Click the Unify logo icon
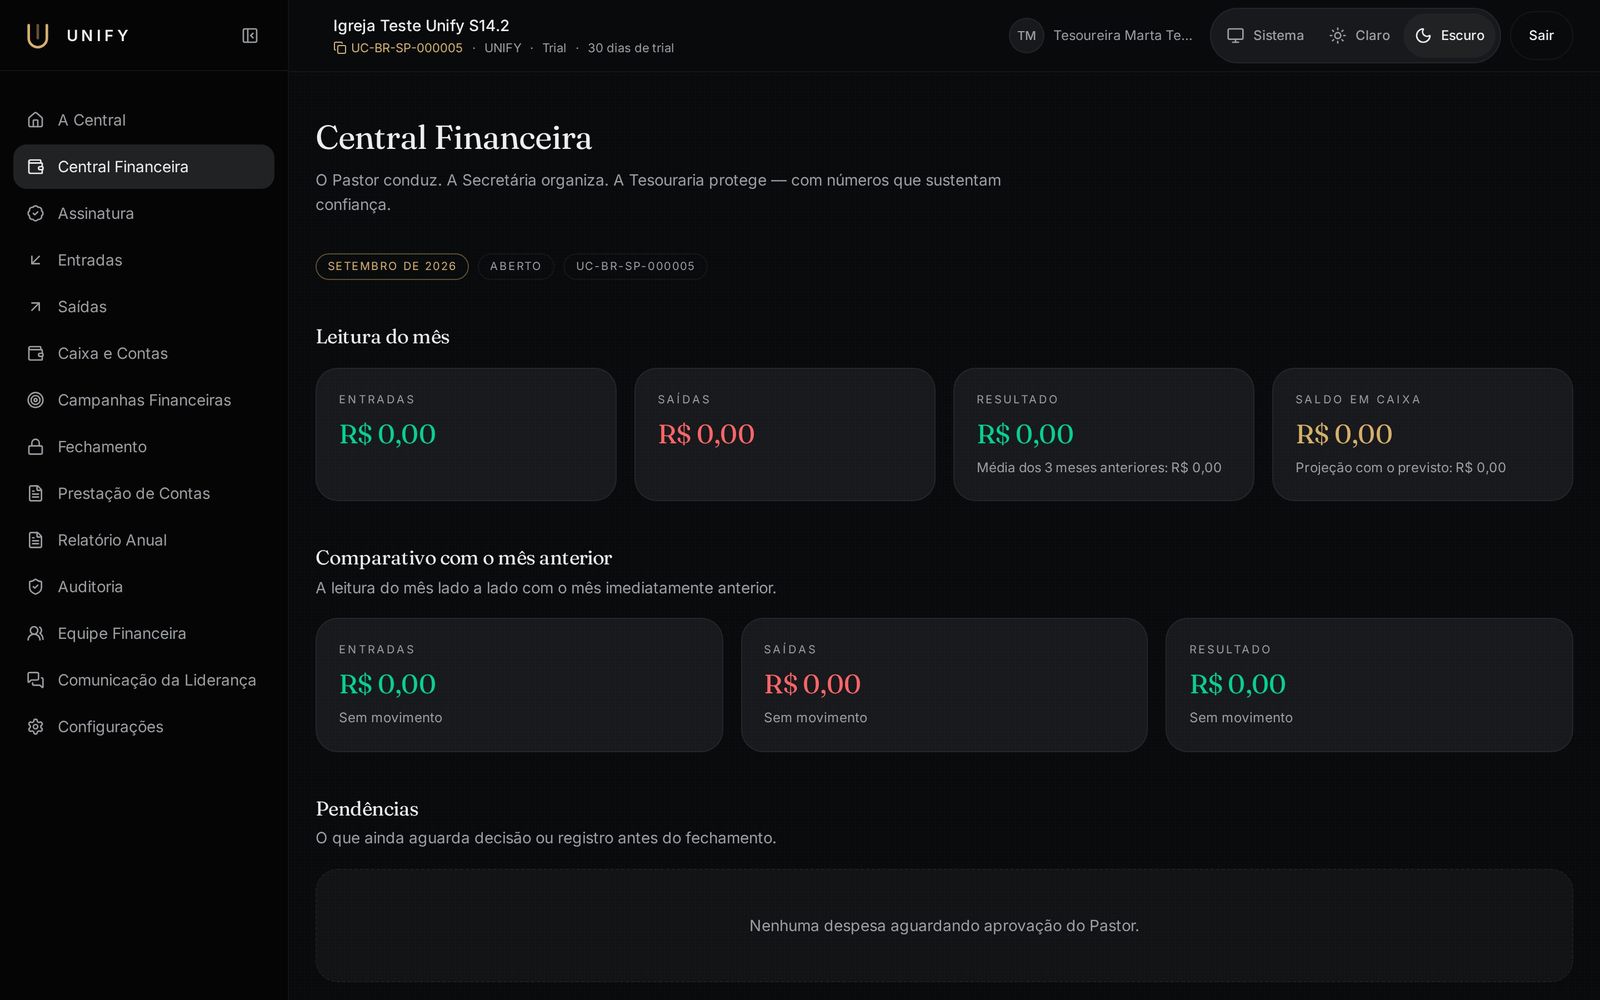 click(37, 35)
